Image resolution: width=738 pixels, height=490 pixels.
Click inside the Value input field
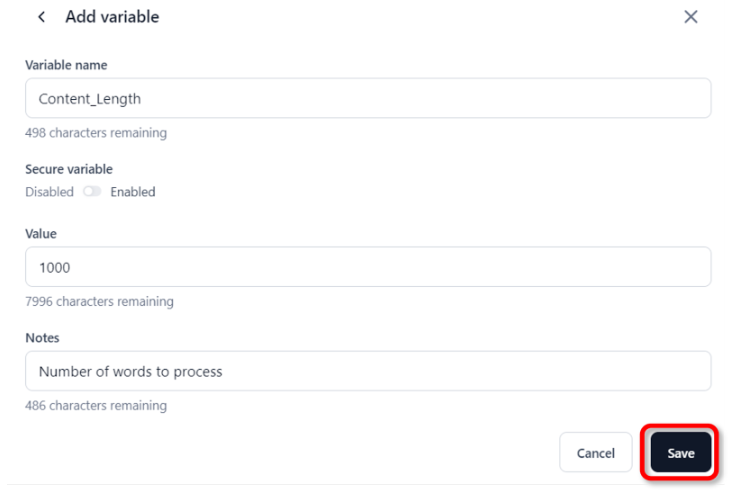coord(367,268)
